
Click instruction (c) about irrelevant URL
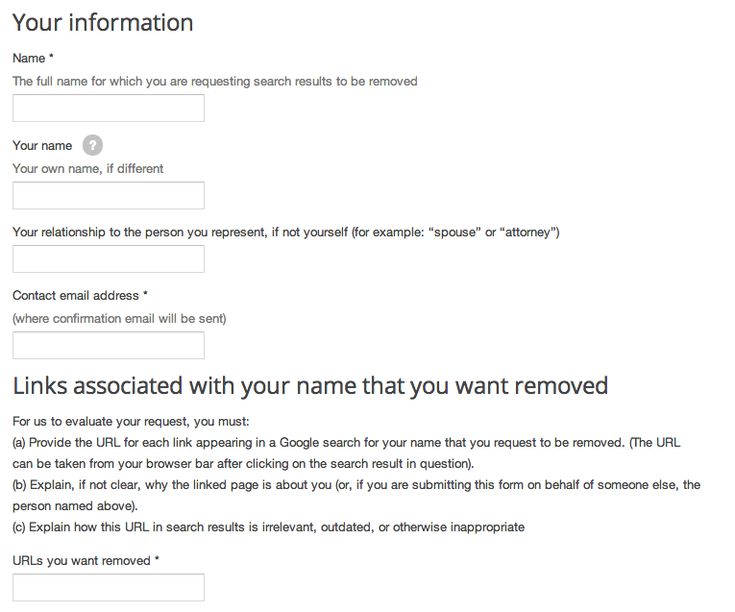pos(268,527)
